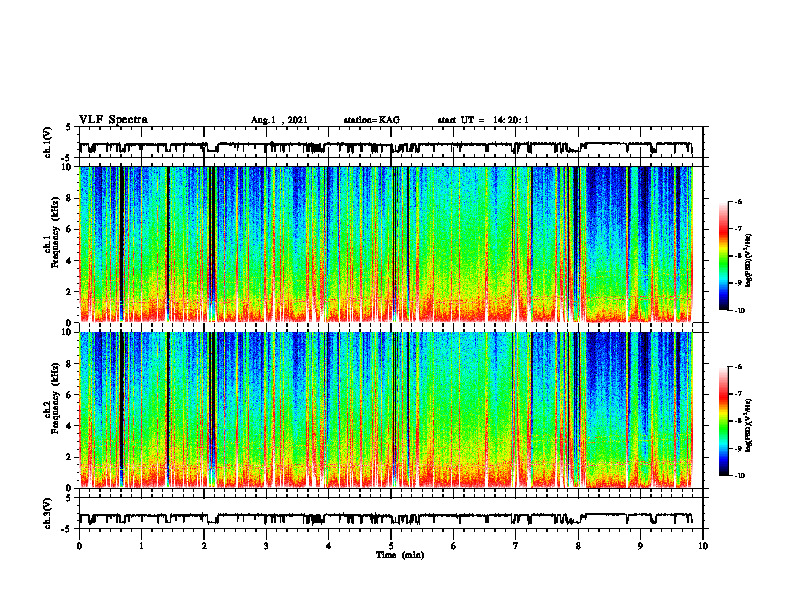Select the ch.2 color bar "log(PSD)" label
The width and height of the screenshot is (792, 612).
[749, 425]
